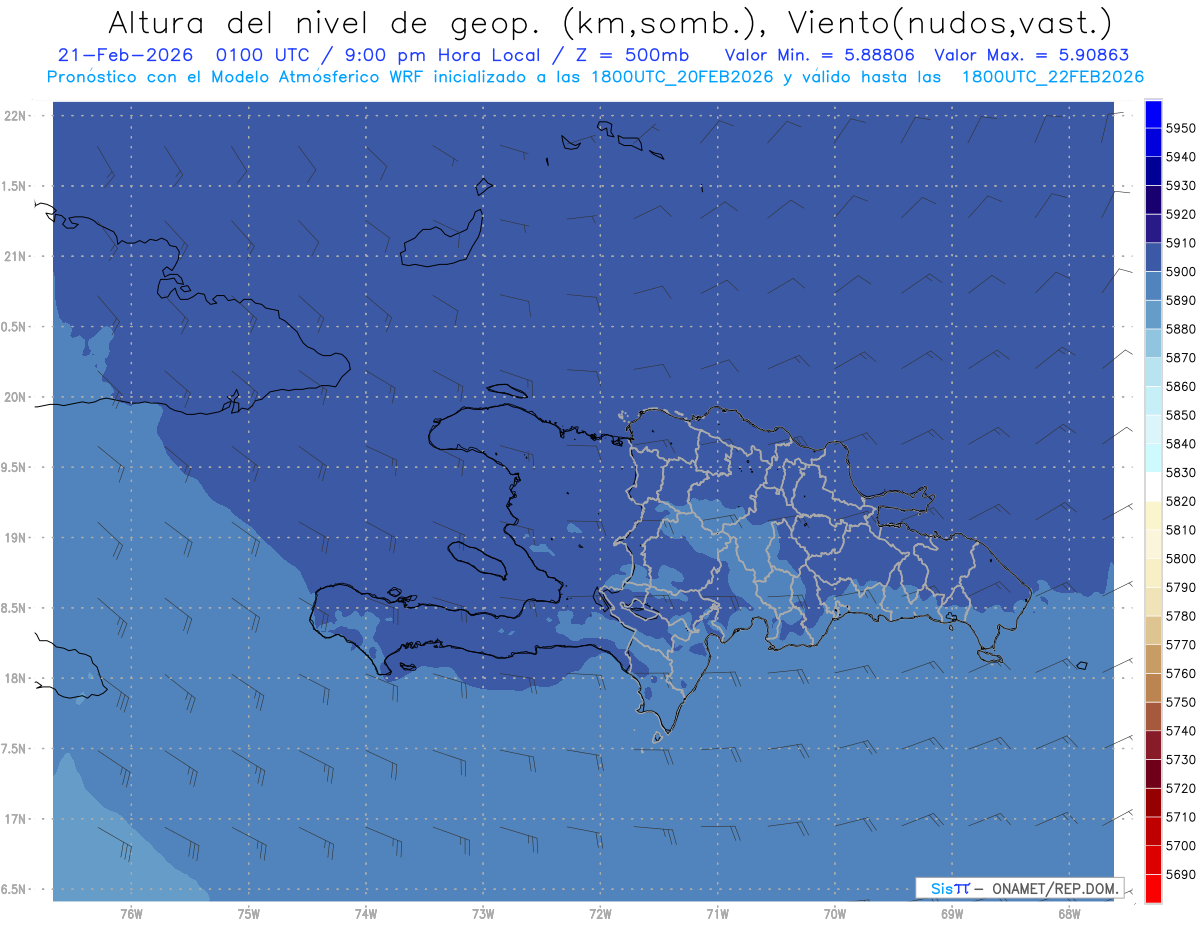Click the '21N' latitude label
This screenshot has height=927, width=1200.
[16, 257]
